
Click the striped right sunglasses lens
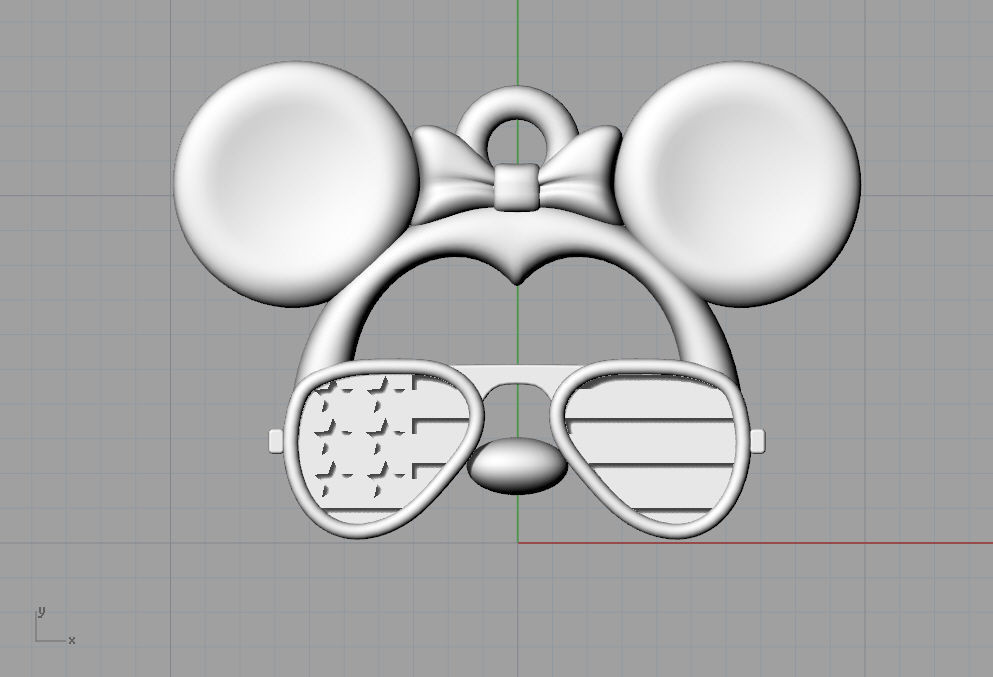pyautogui.click(x=651, y=448)
